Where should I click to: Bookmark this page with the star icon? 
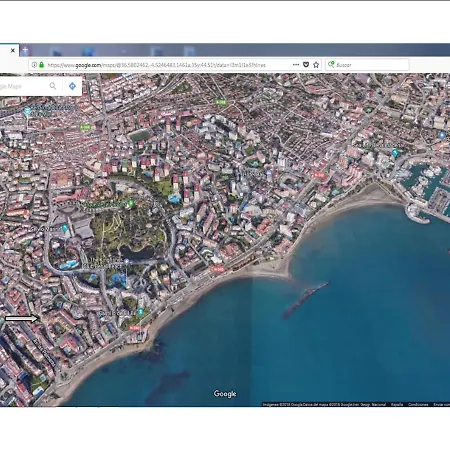click(x=316, y=65)
